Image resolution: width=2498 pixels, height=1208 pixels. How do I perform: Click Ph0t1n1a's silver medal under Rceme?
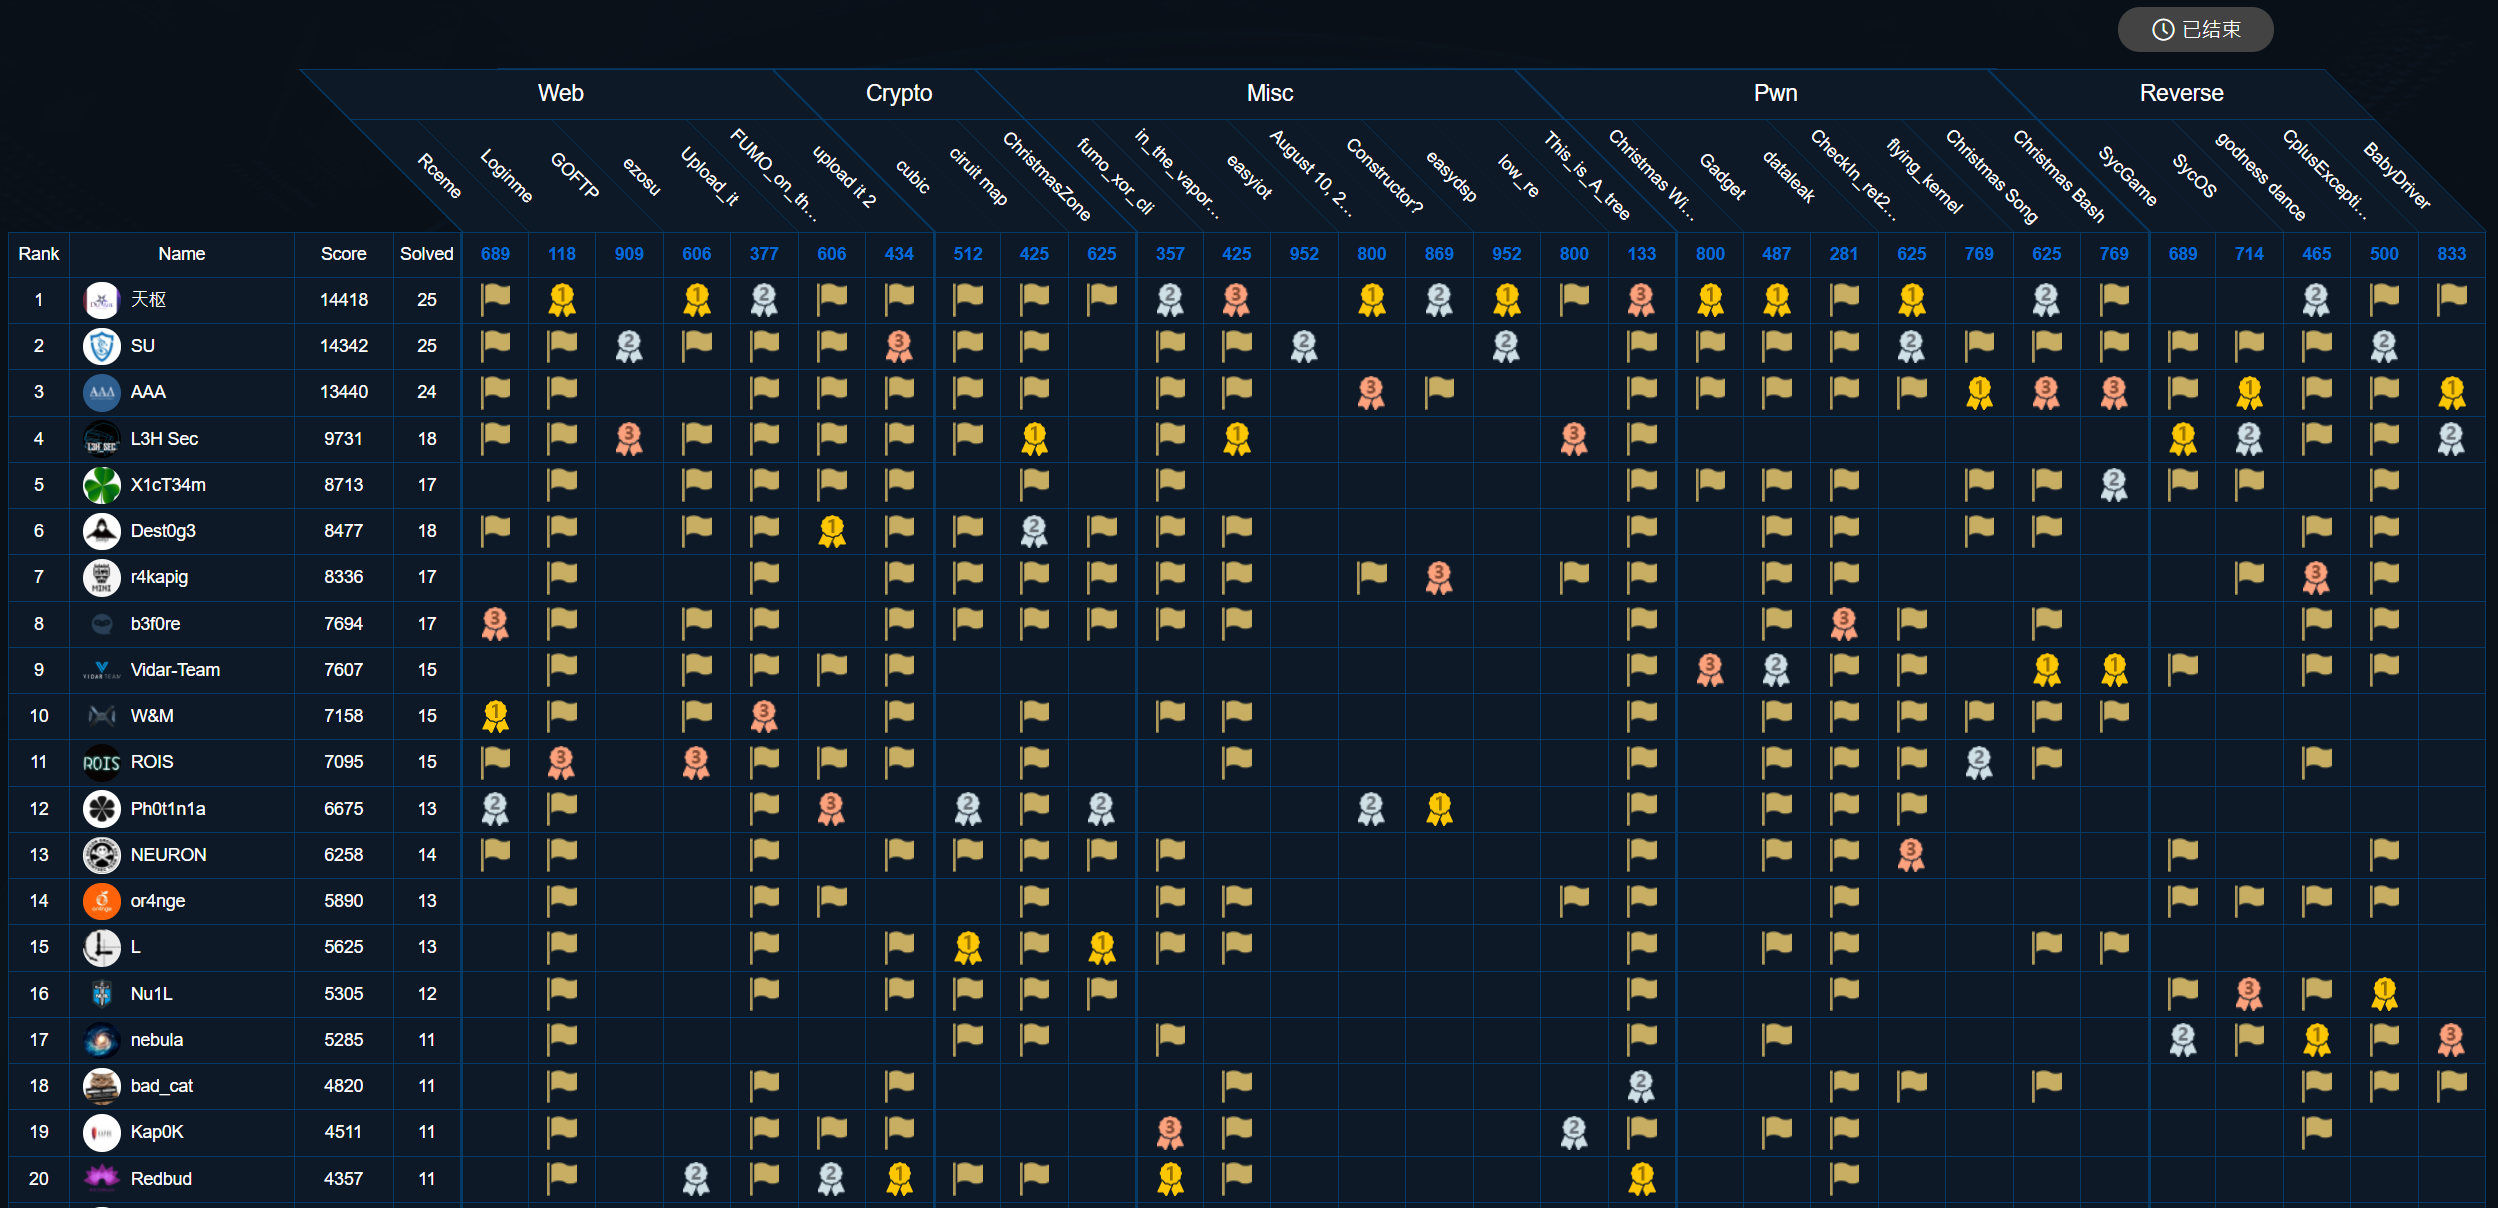[495, 808]
